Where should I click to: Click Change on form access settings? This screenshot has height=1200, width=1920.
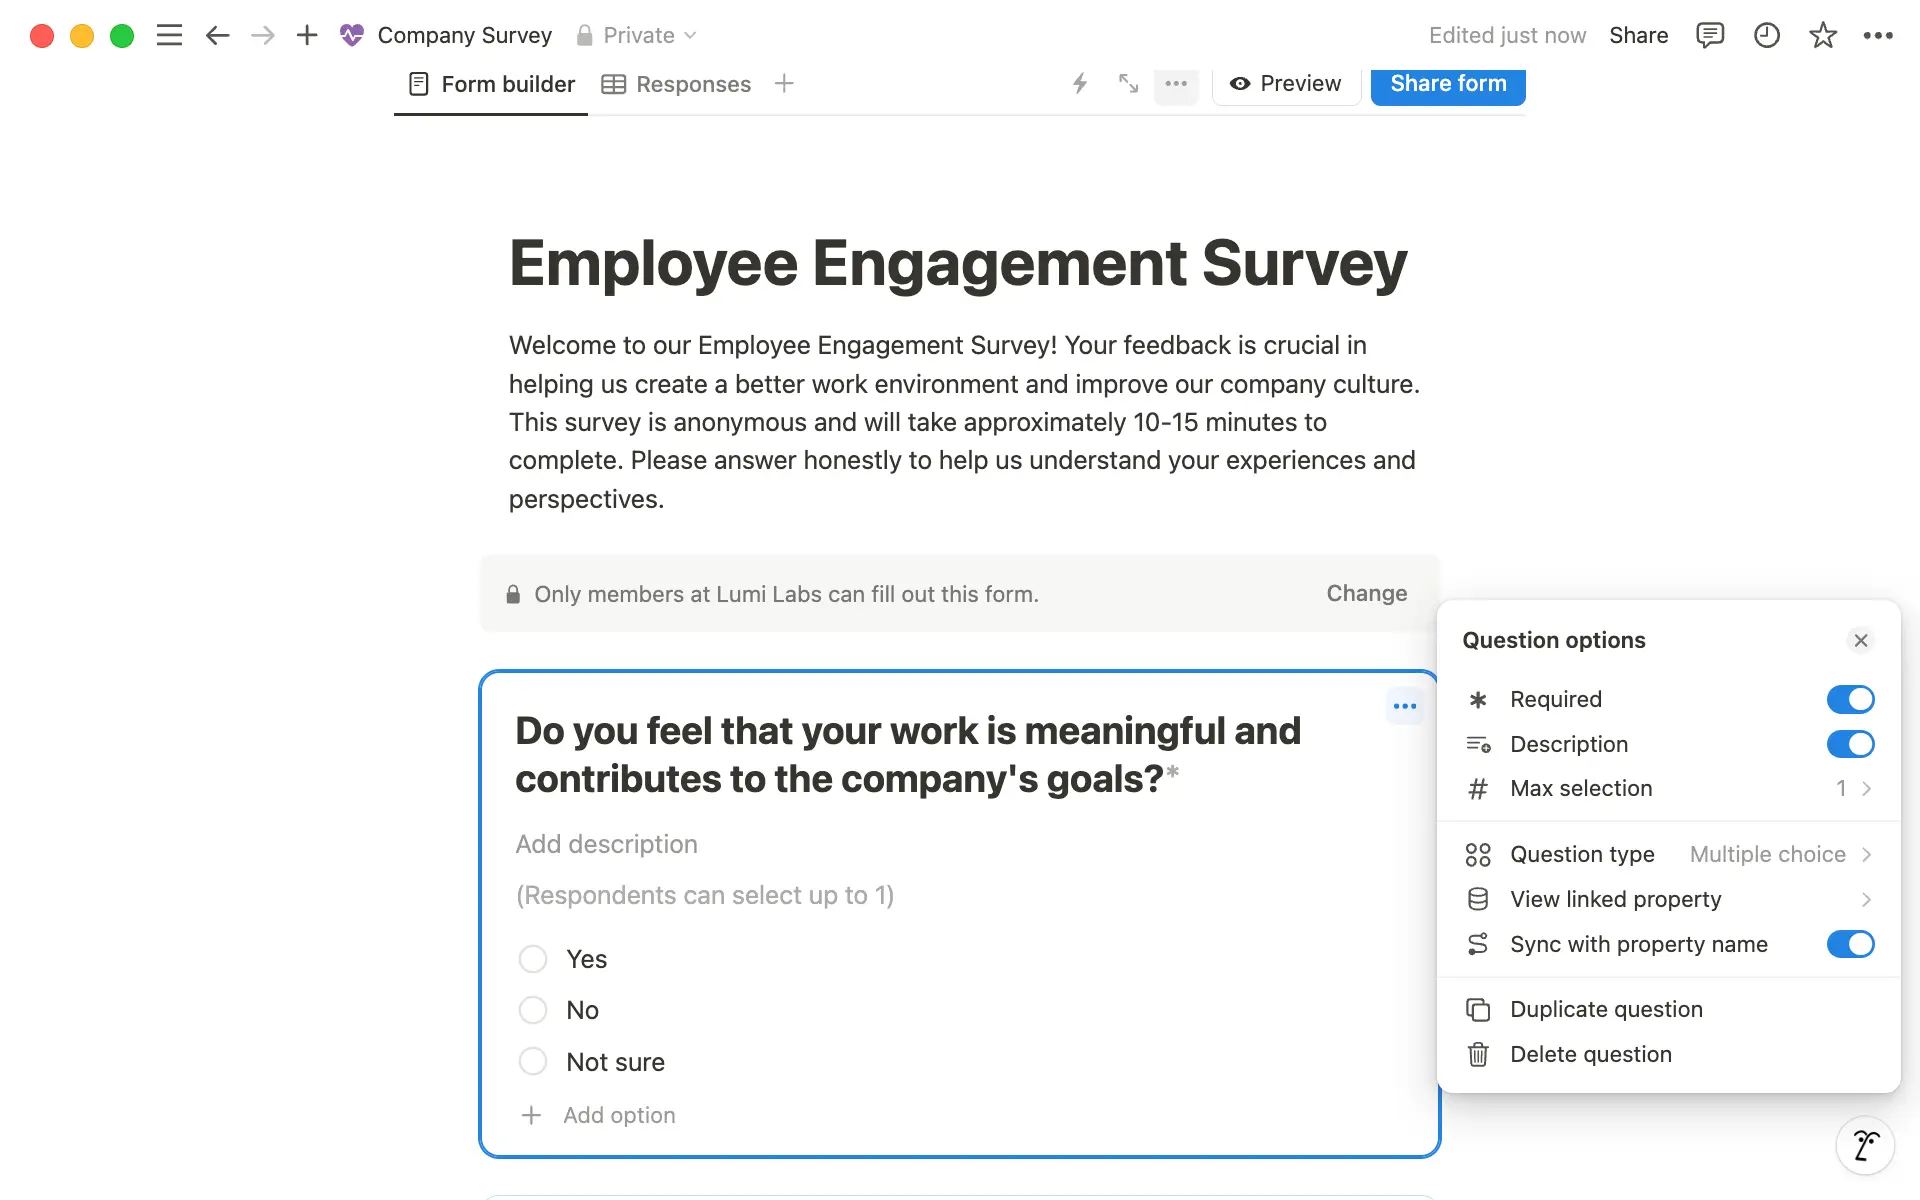(x=1366, y=593)
